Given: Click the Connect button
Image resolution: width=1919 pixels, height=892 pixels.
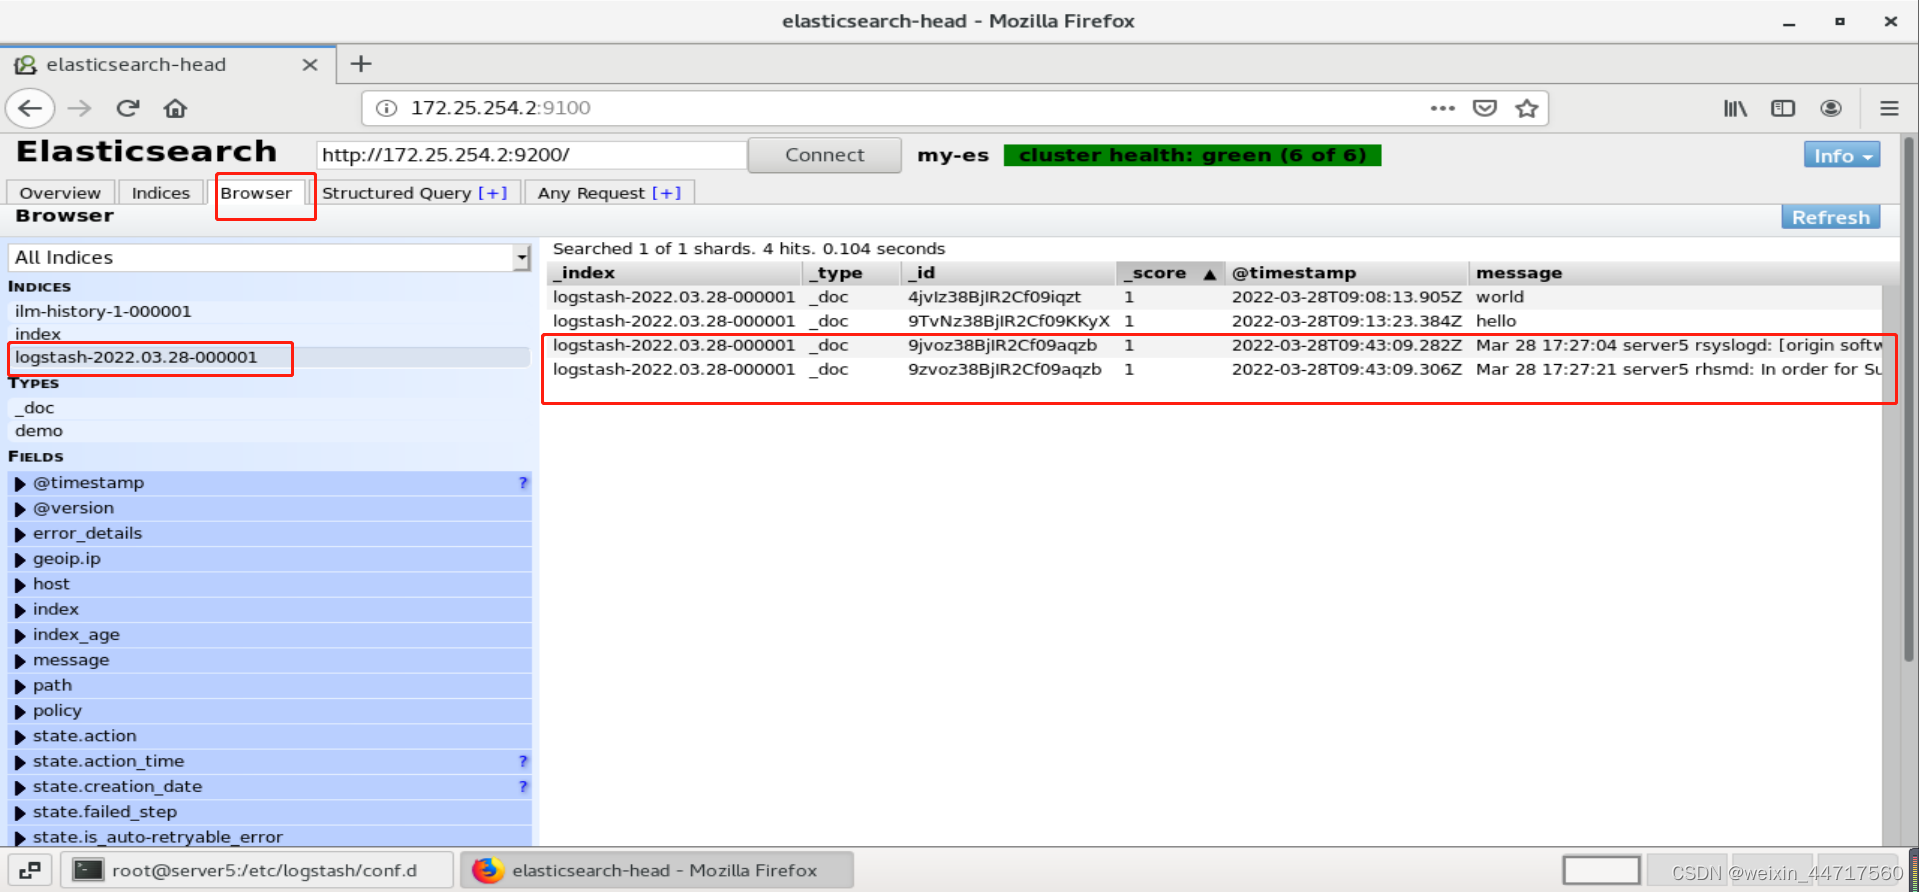Looking at the screenshot, I should click(x=824, y=155).
